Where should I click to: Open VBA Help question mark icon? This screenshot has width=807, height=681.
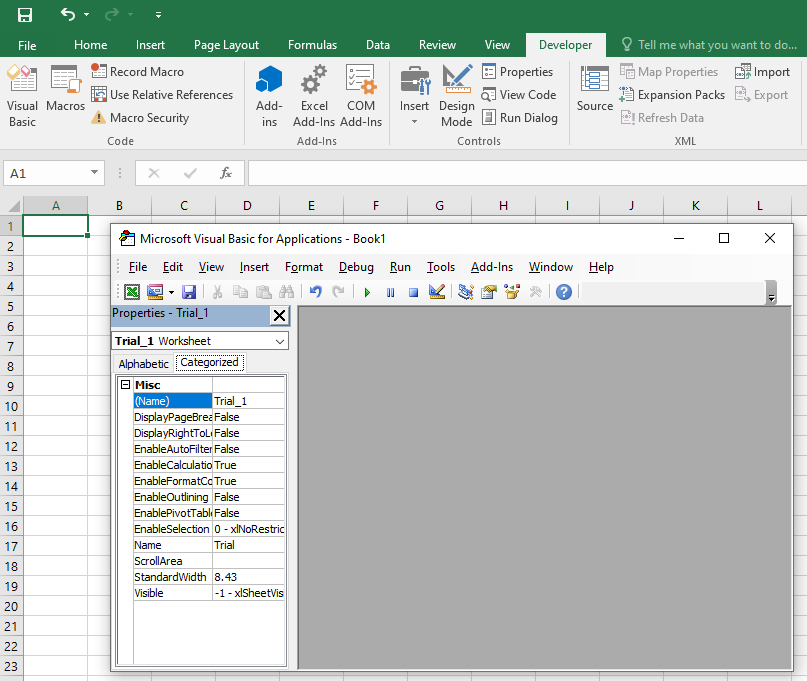coord(564,292)
